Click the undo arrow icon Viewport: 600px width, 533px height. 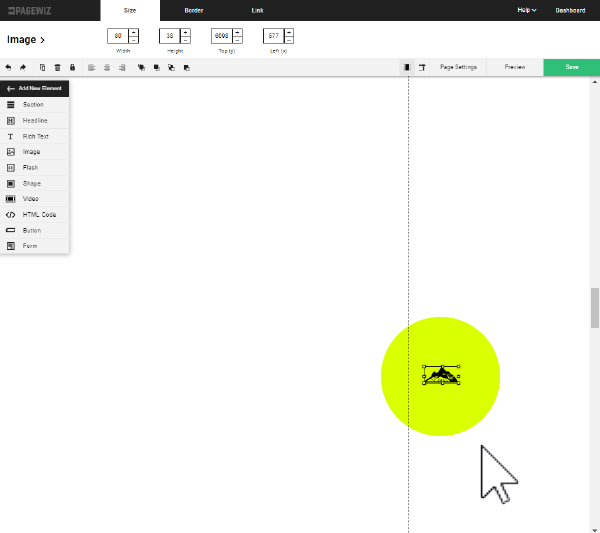tap(8, 67)
